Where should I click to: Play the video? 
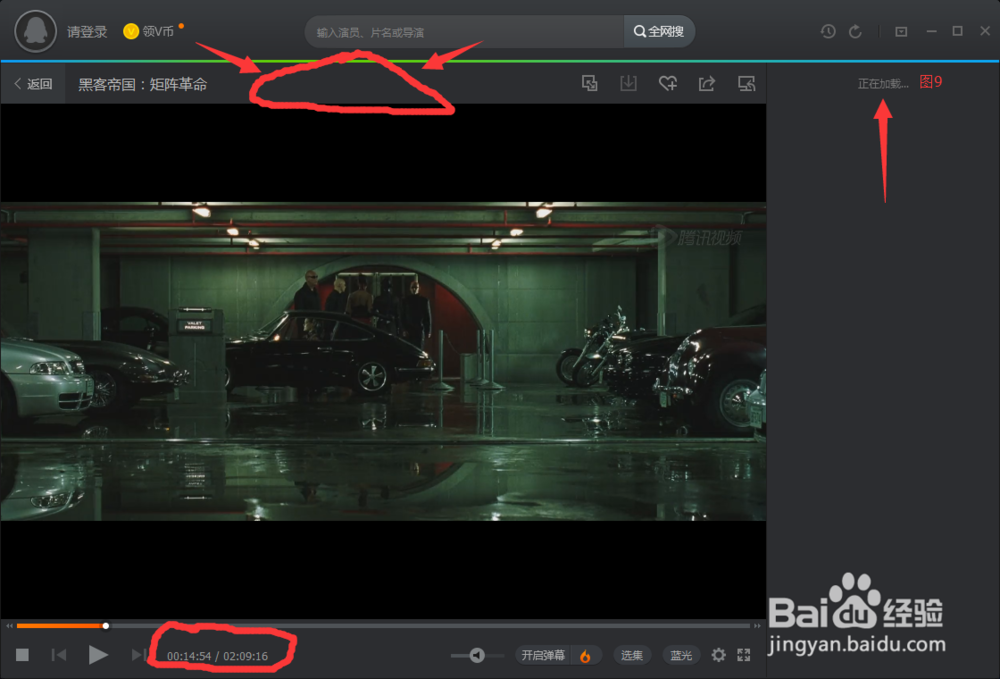98,655
